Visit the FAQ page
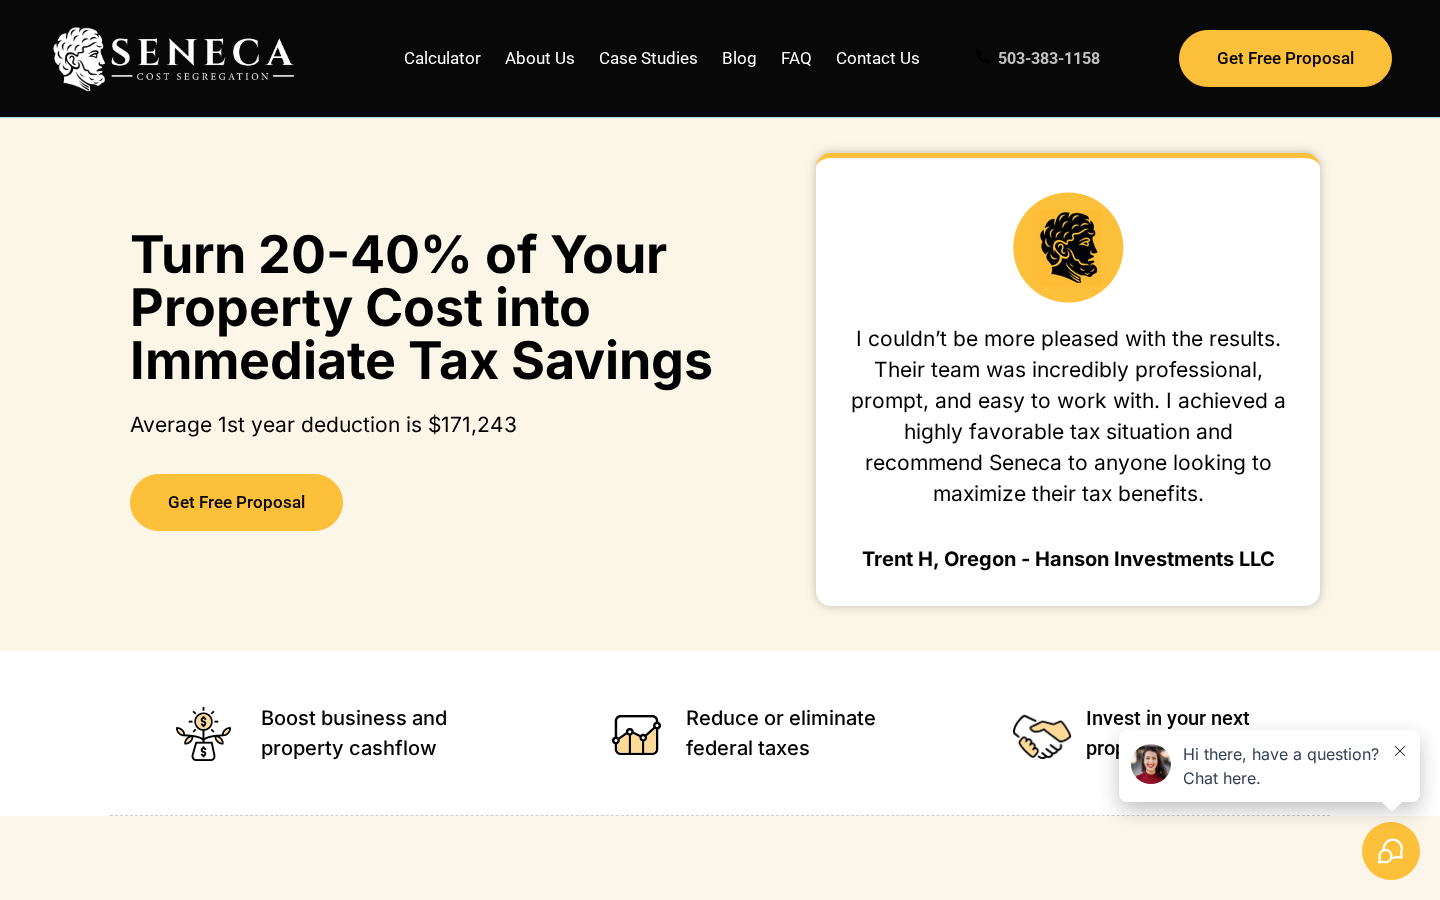Viewport: 1440px width, 900px height. coord(796,58)
